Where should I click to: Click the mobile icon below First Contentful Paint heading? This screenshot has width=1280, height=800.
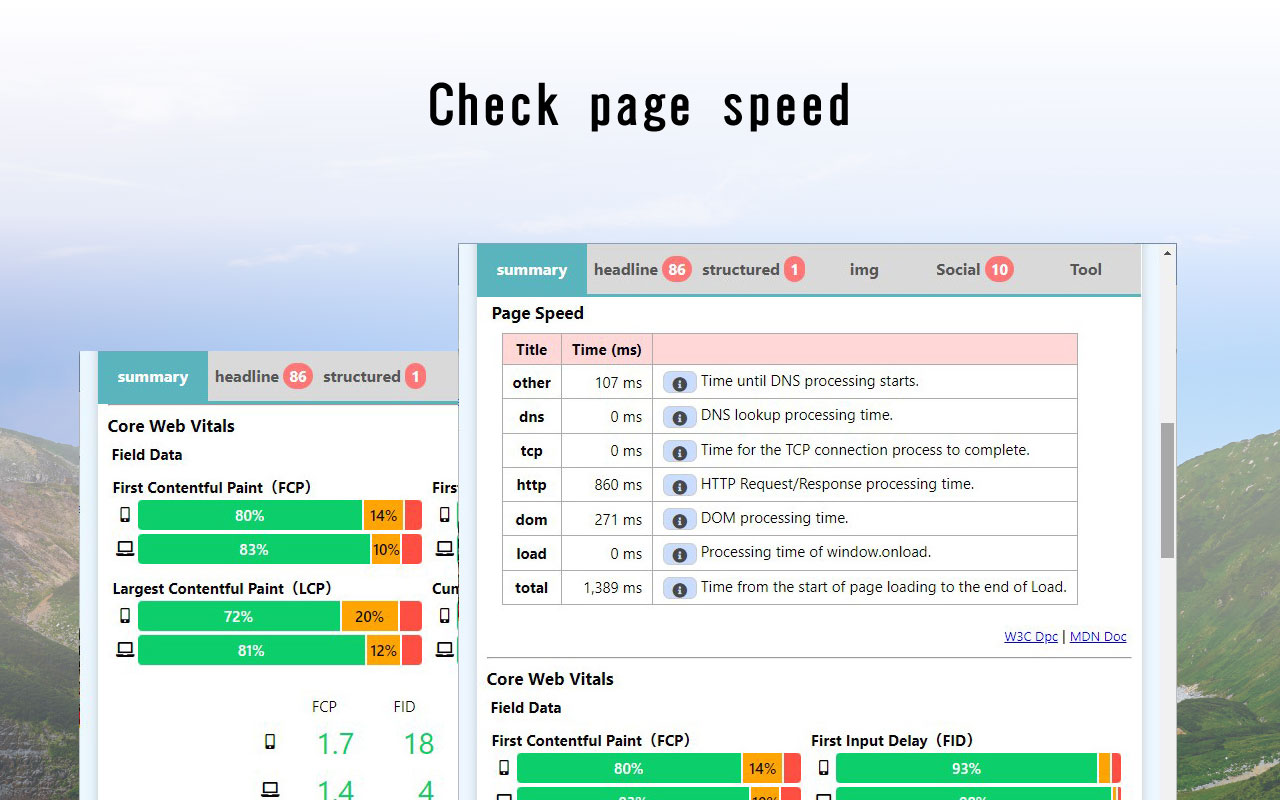coord(506,768)
